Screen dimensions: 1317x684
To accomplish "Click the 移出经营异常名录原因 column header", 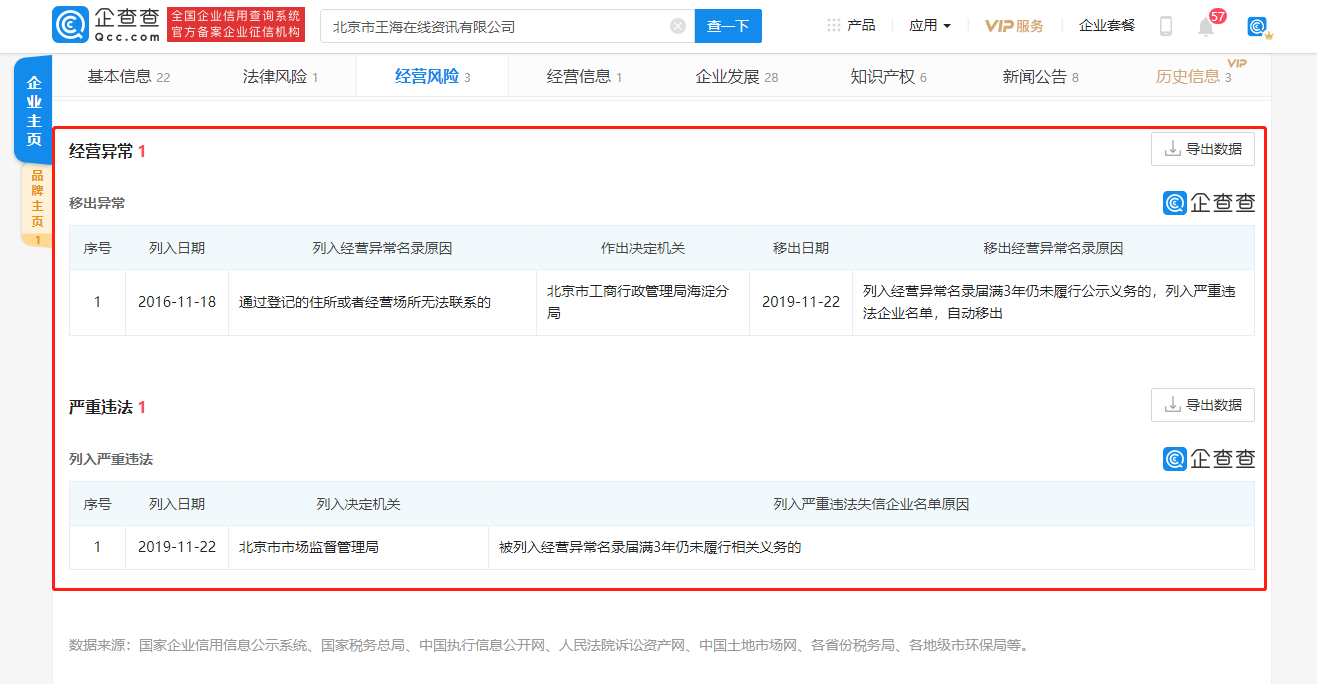I will pyautogui.click(x=1053, y=248).
